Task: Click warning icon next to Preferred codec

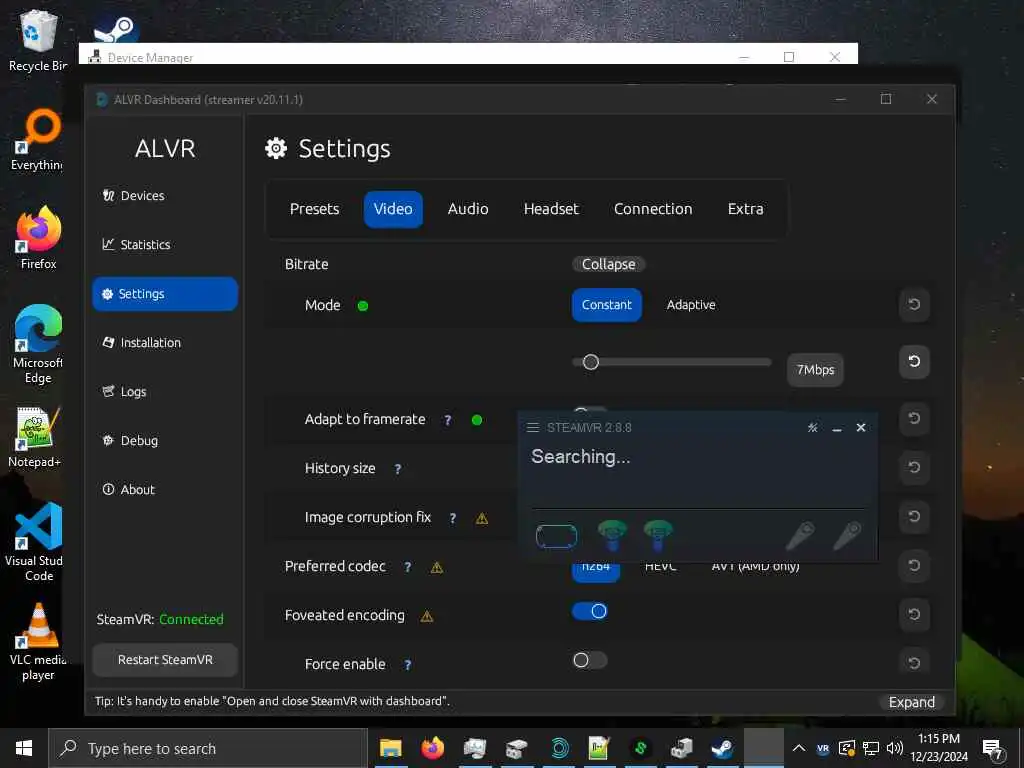Action: [437, 568]
